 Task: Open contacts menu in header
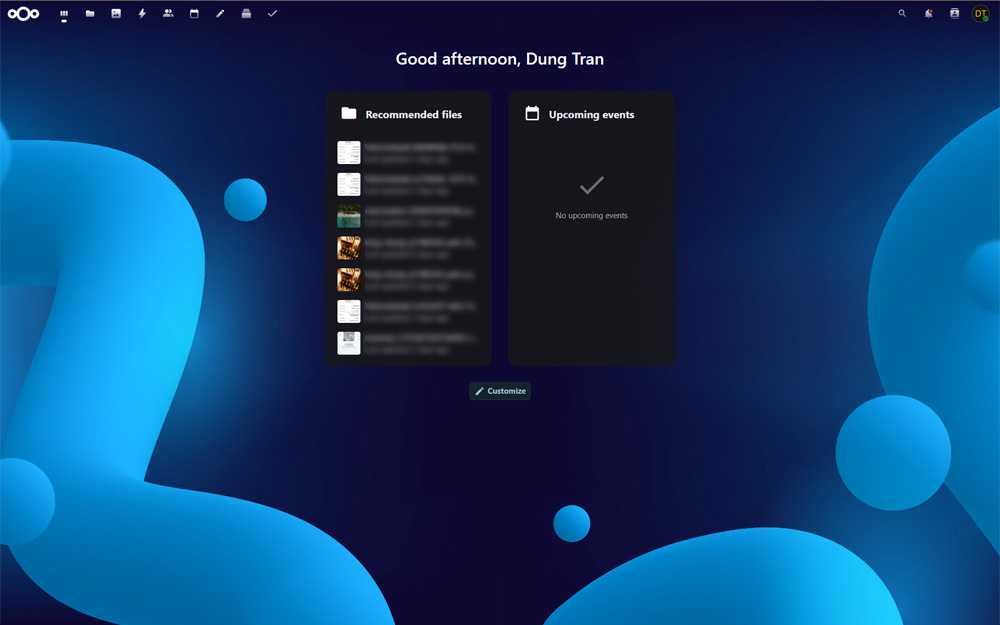pos(955,13)
